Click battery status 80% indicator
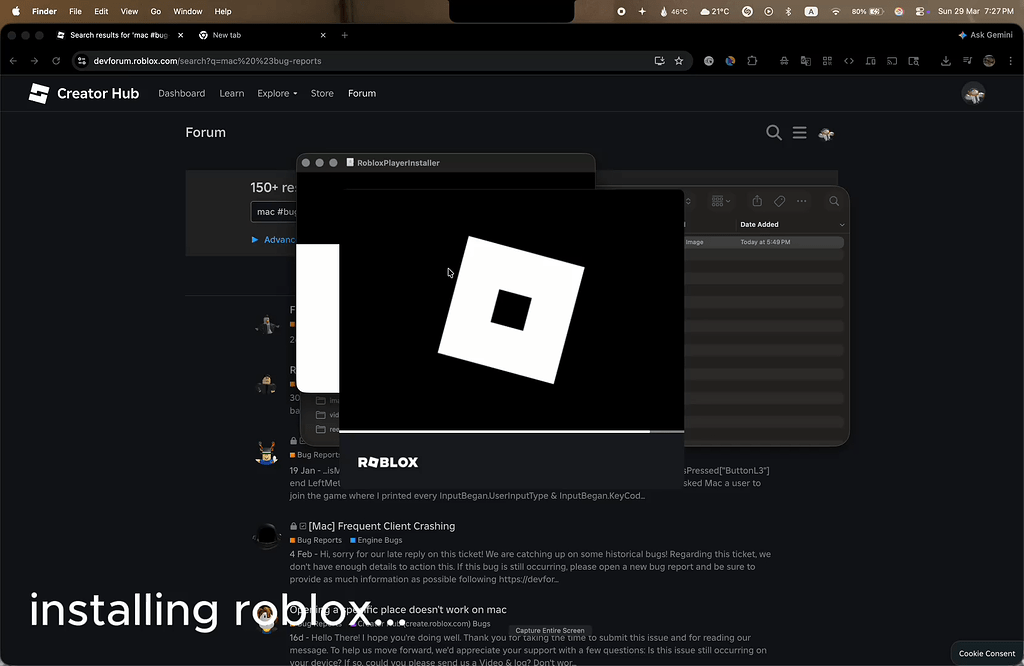Viewport: 1024px width, 666px height. tap(867, 11)
